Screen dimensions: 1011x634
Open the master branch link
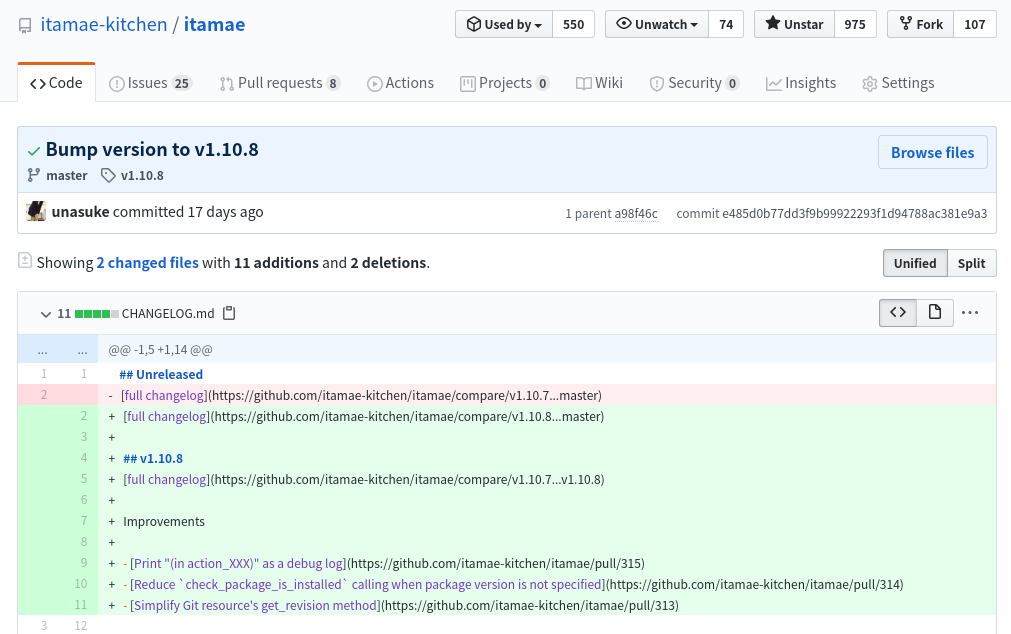66,175
